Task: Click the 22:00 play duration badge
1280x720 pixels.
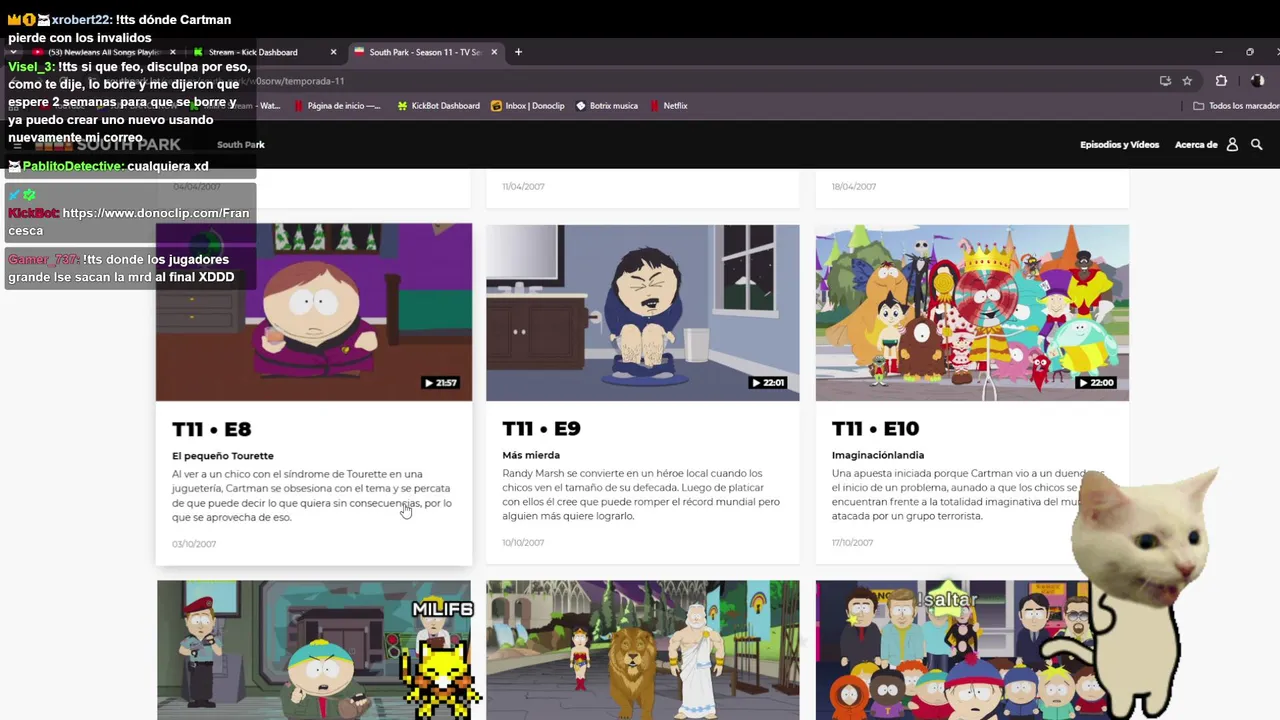Action: click(1097, 383)
